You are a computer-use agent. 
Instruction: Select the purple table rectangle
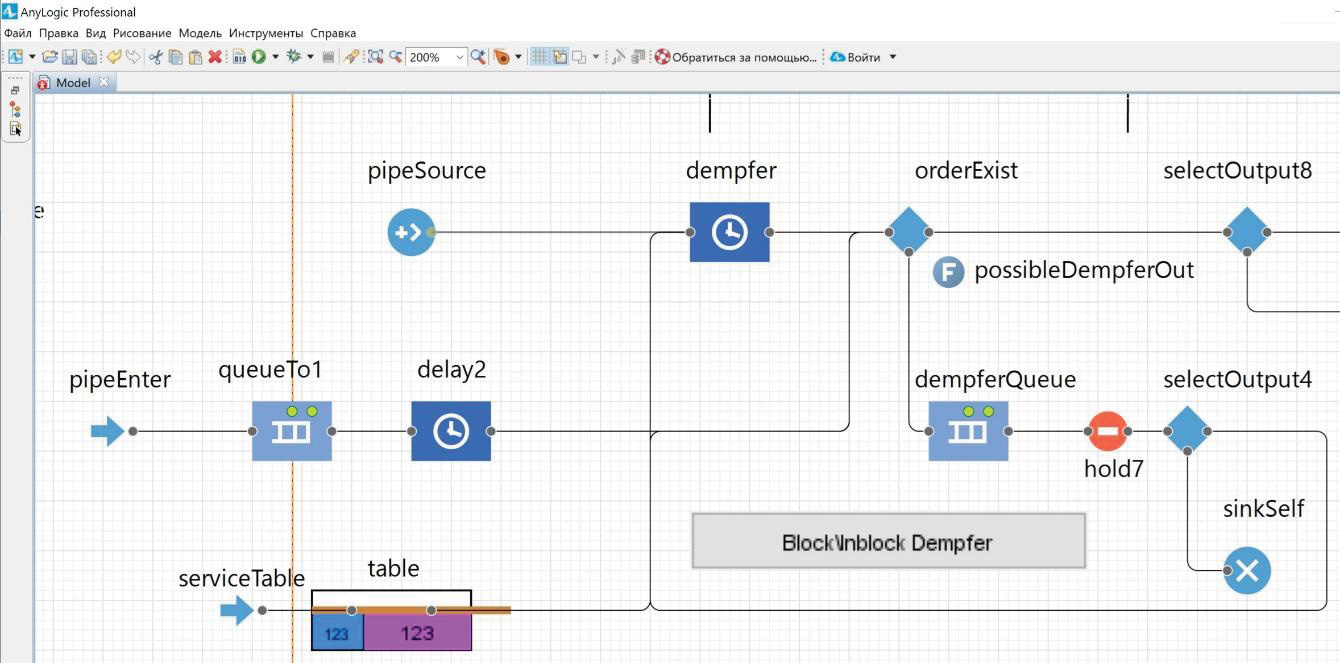(x=417, y=632)
